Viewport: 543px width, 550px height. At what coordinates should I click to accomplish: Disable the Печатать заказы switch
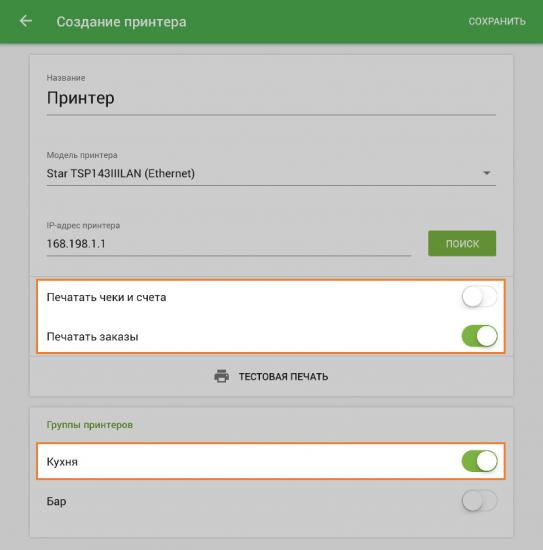pos(480,336)
